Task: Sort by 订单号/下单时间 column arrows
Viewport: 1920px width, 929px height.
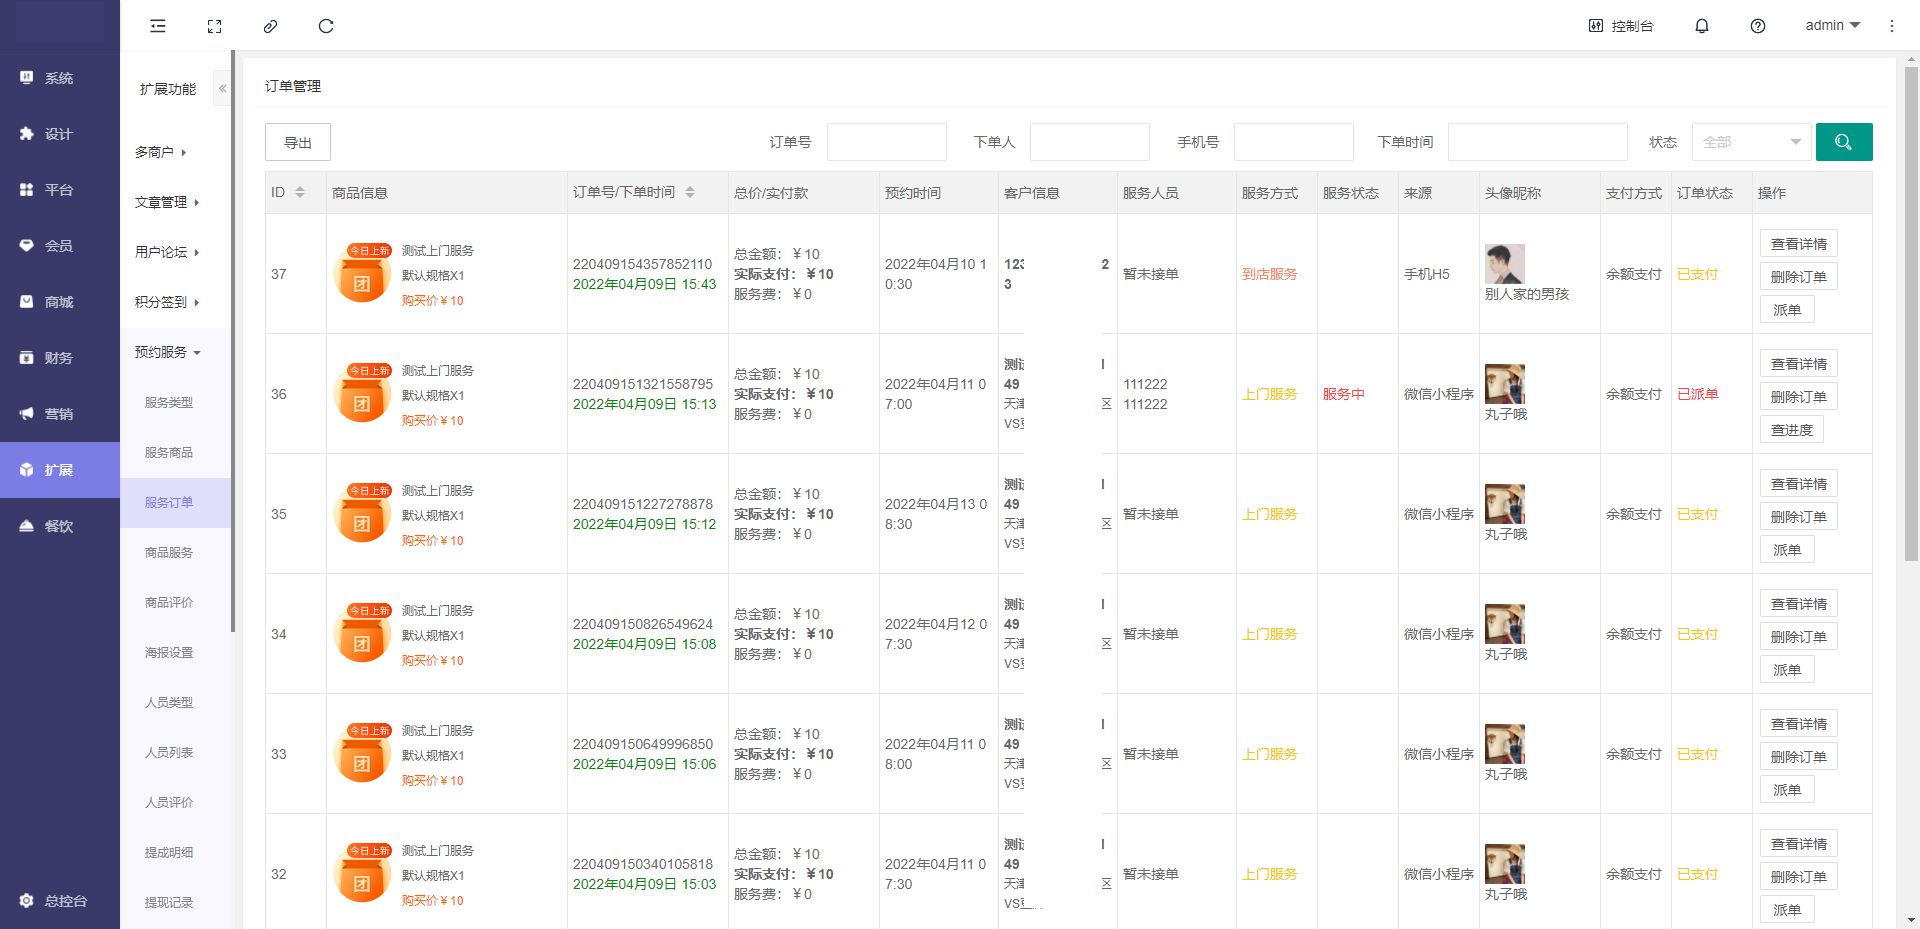Action: [689, 192]
